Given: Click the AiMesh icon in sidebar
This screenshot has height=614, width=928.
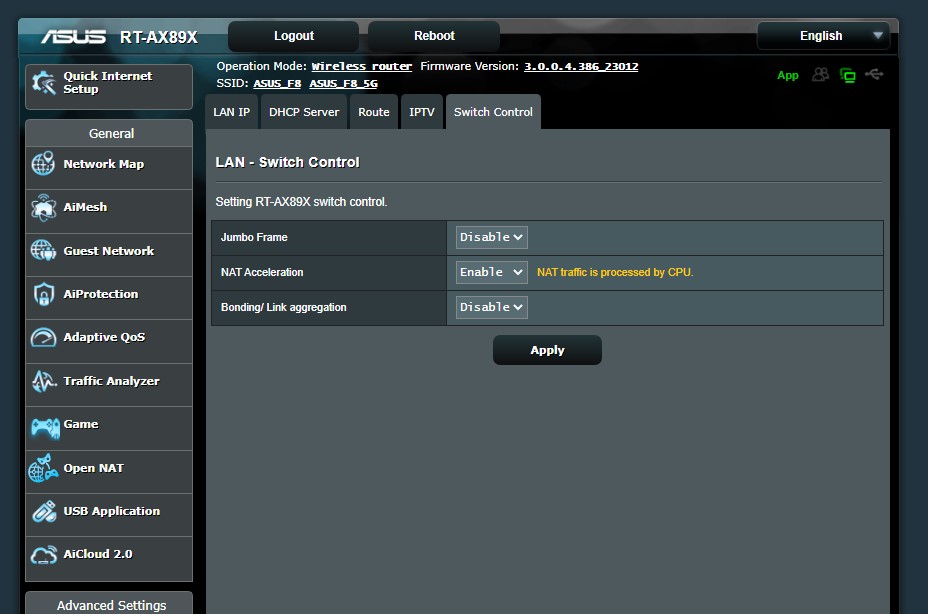Looking at the screenshot, I should (43, 207).
